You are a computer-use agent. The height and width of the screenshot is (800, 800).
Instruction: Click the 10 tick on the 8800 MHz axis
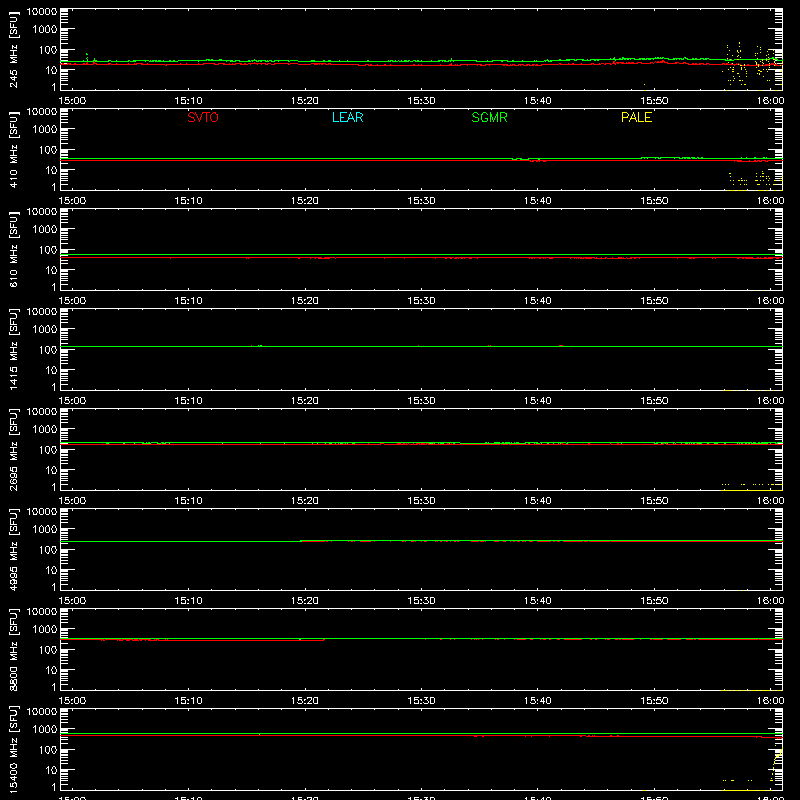pyautogui.click(x=51, y=670)
